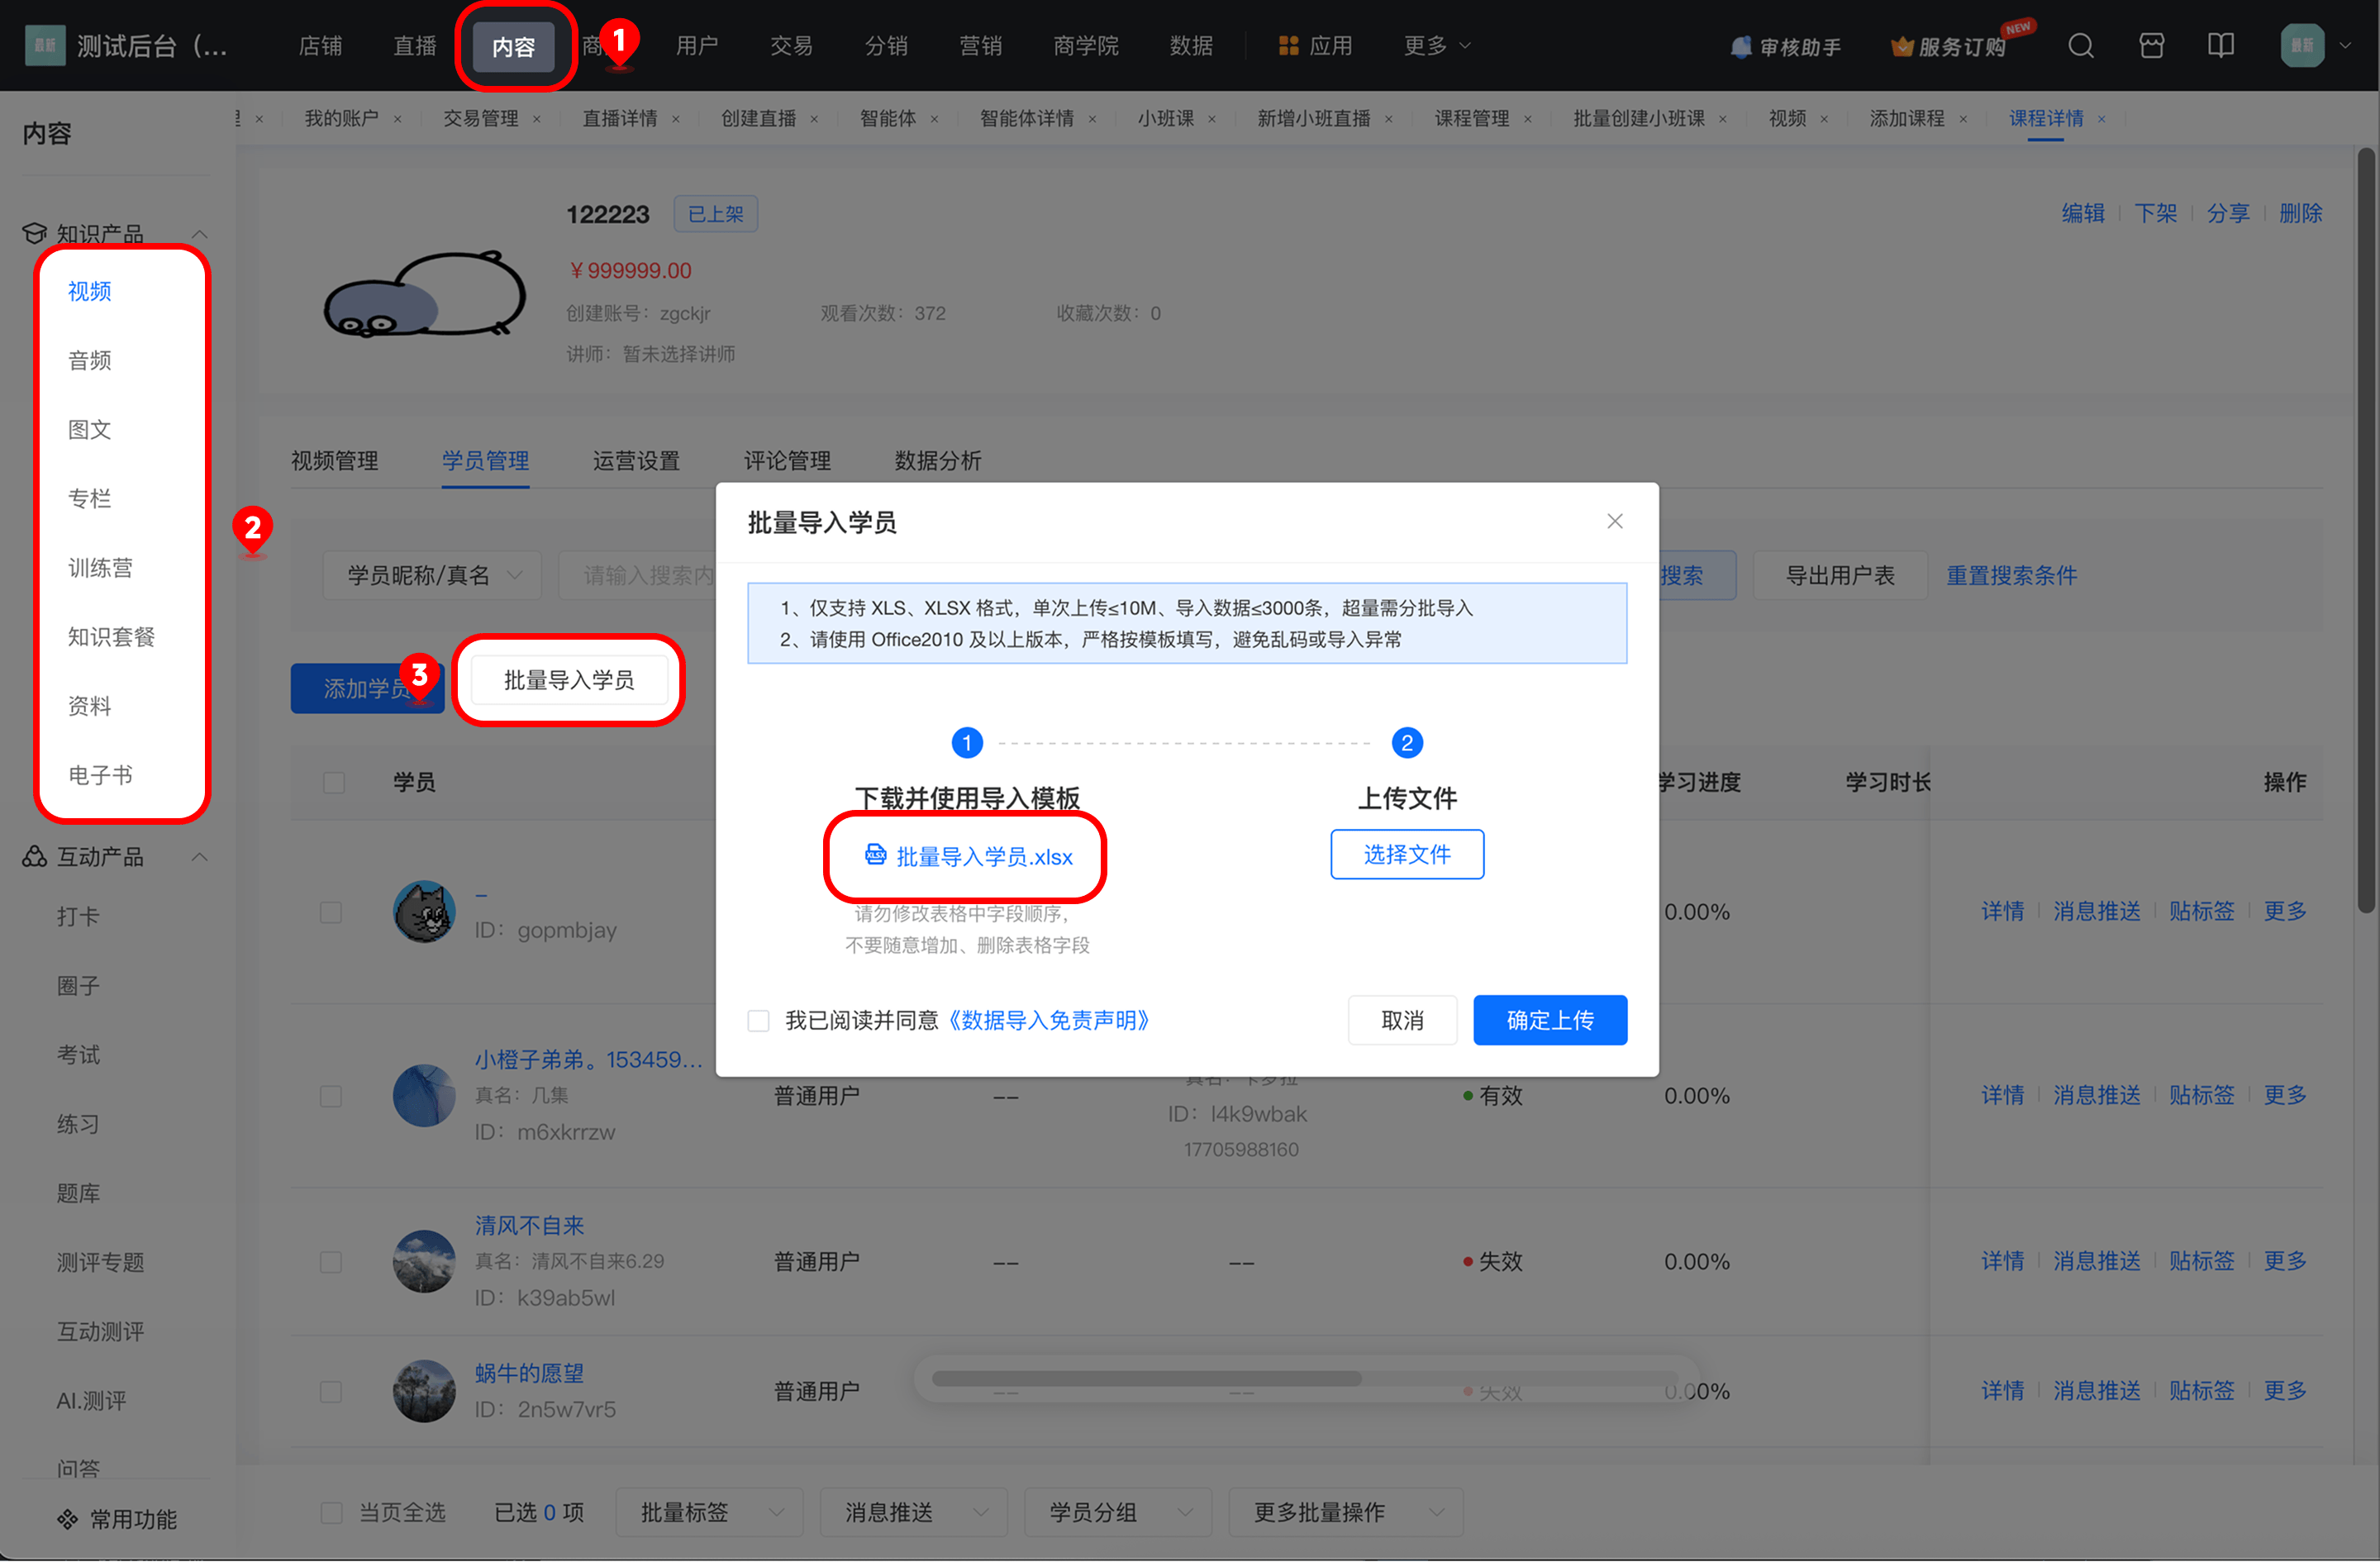Open the help book icon in top bar
Image resolution: width=2380 pixels, height=1562 pixels.
click(x=2221, y=46)
